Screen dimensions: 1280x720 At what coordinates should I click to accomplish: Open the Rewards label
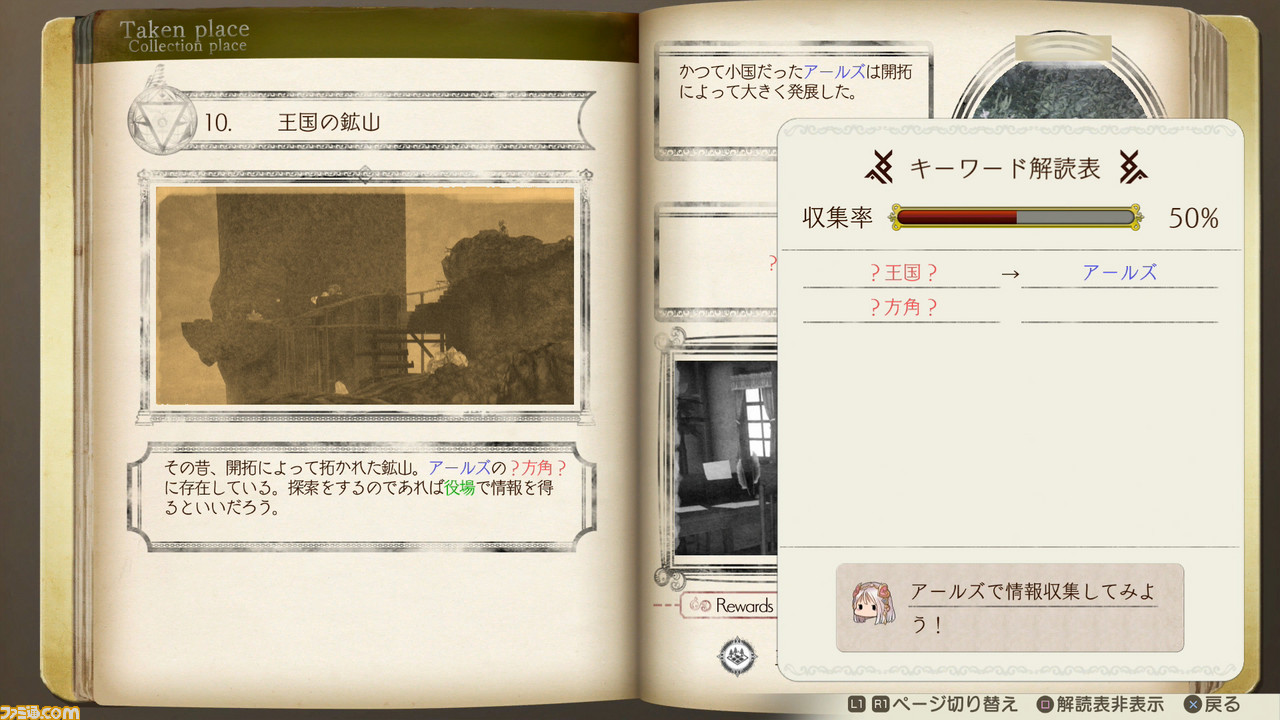pyautogui.click(x=744, y=606)
